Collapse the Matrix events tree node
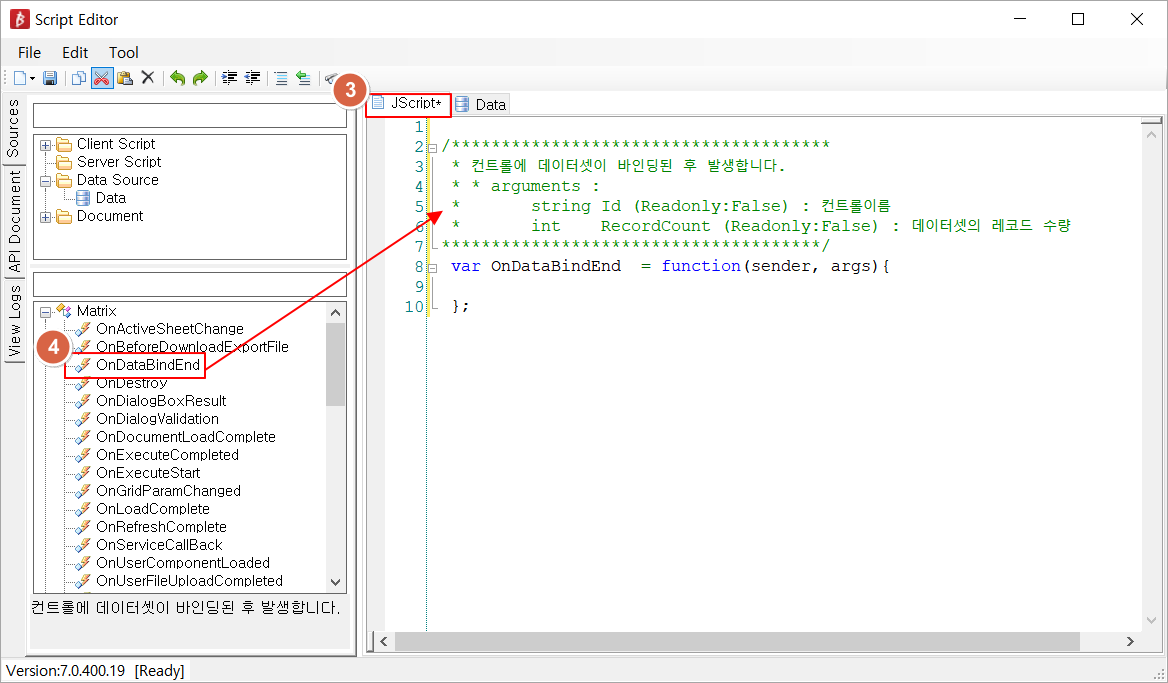 tap(45, 311)
